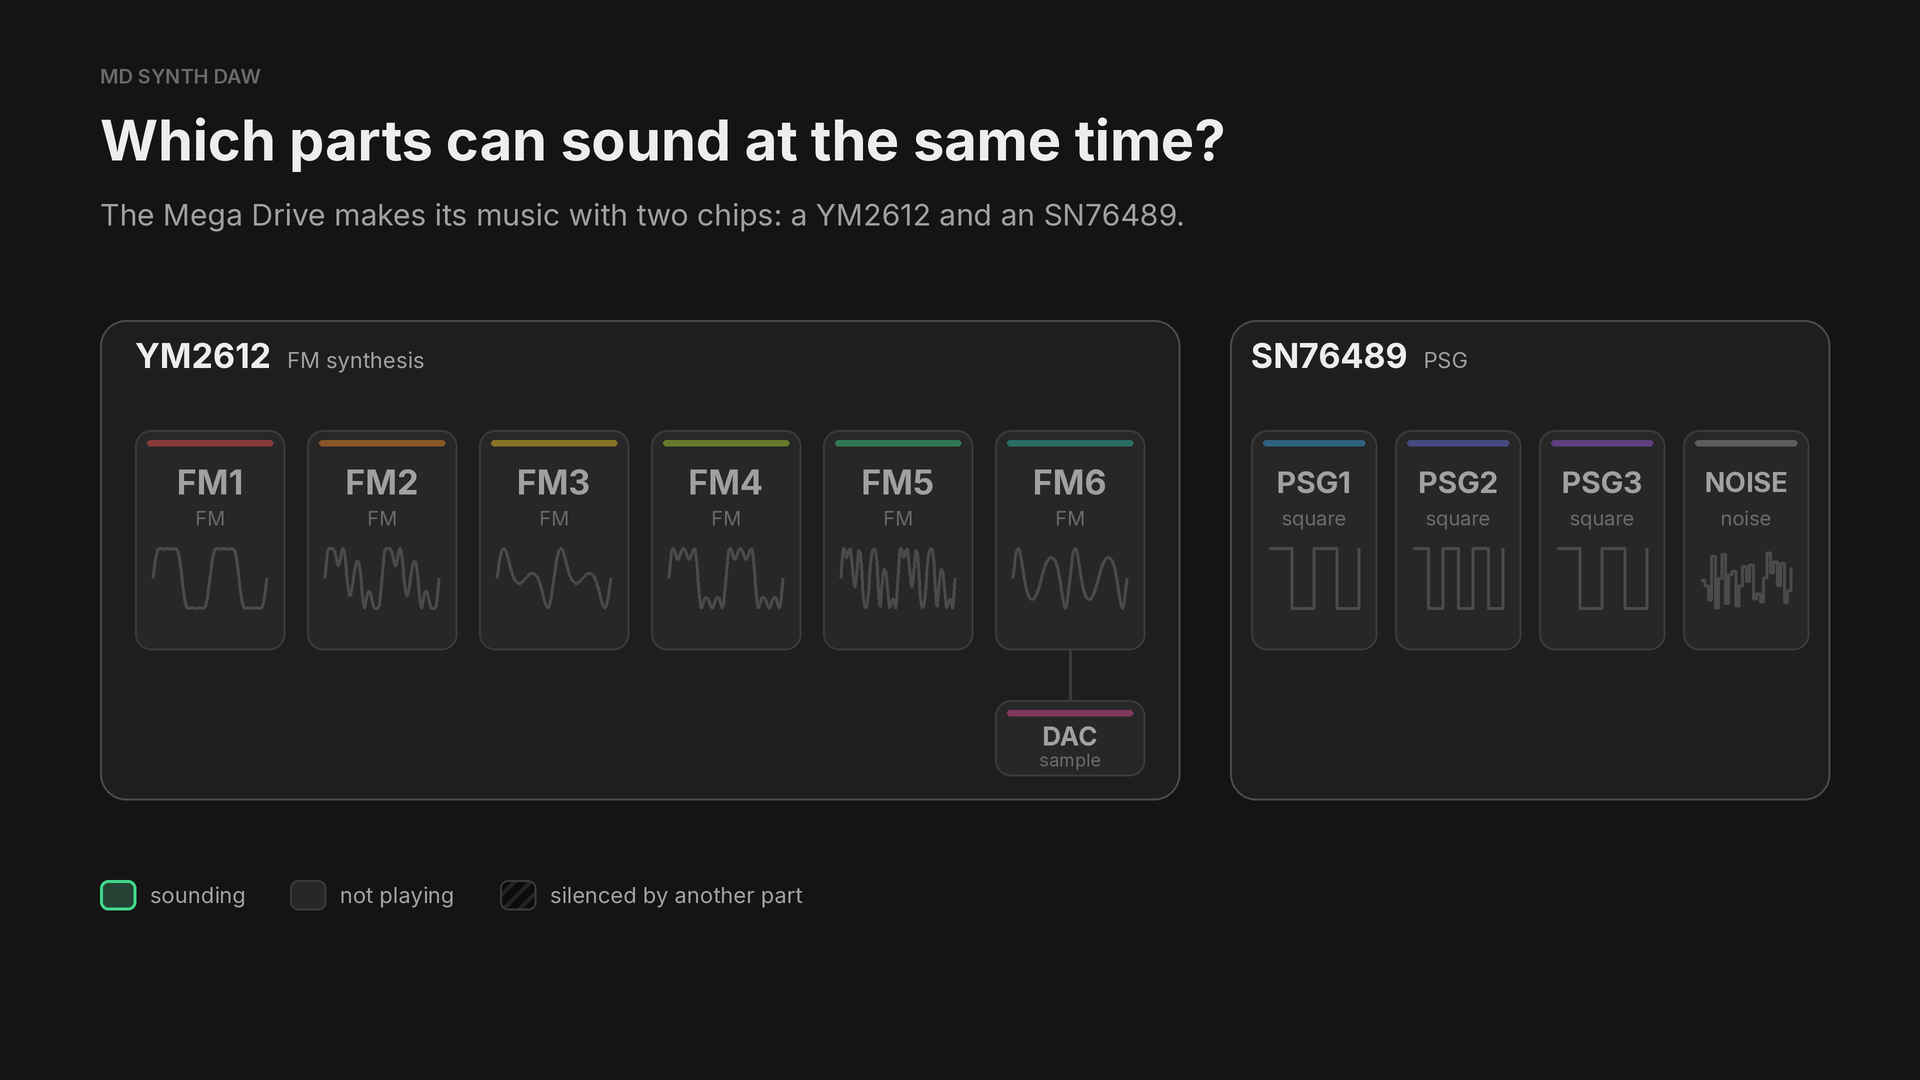Choose the FM5 dense waveform icon
The image size is (1920, 1080).
point(898,578)
